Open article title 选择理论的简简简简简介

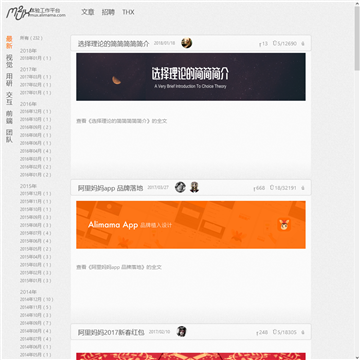coord(113,44)
